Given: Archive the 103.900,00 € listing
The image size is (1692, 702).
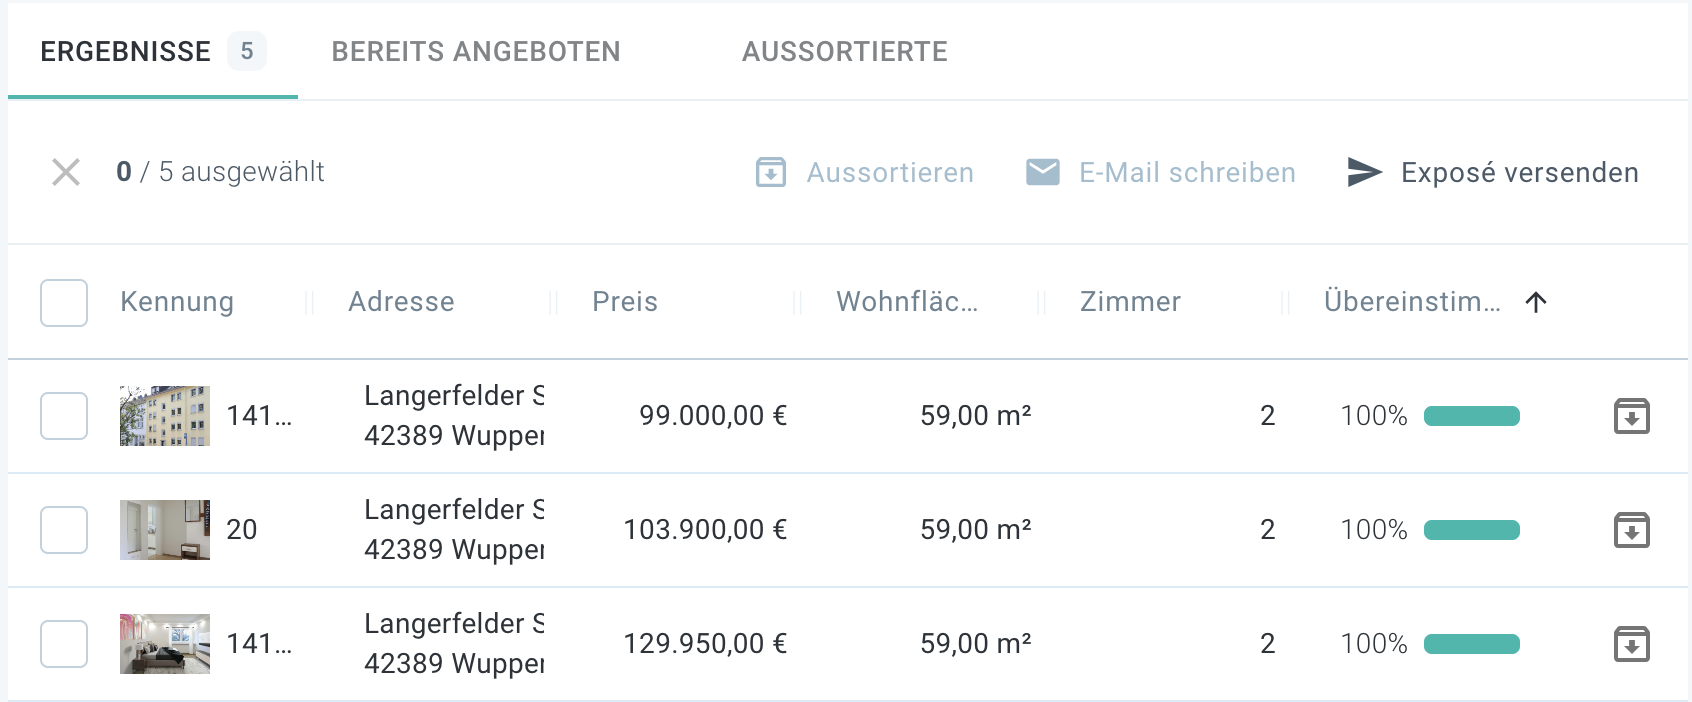Looking at the screenshot, I should tap(1631, 530).
